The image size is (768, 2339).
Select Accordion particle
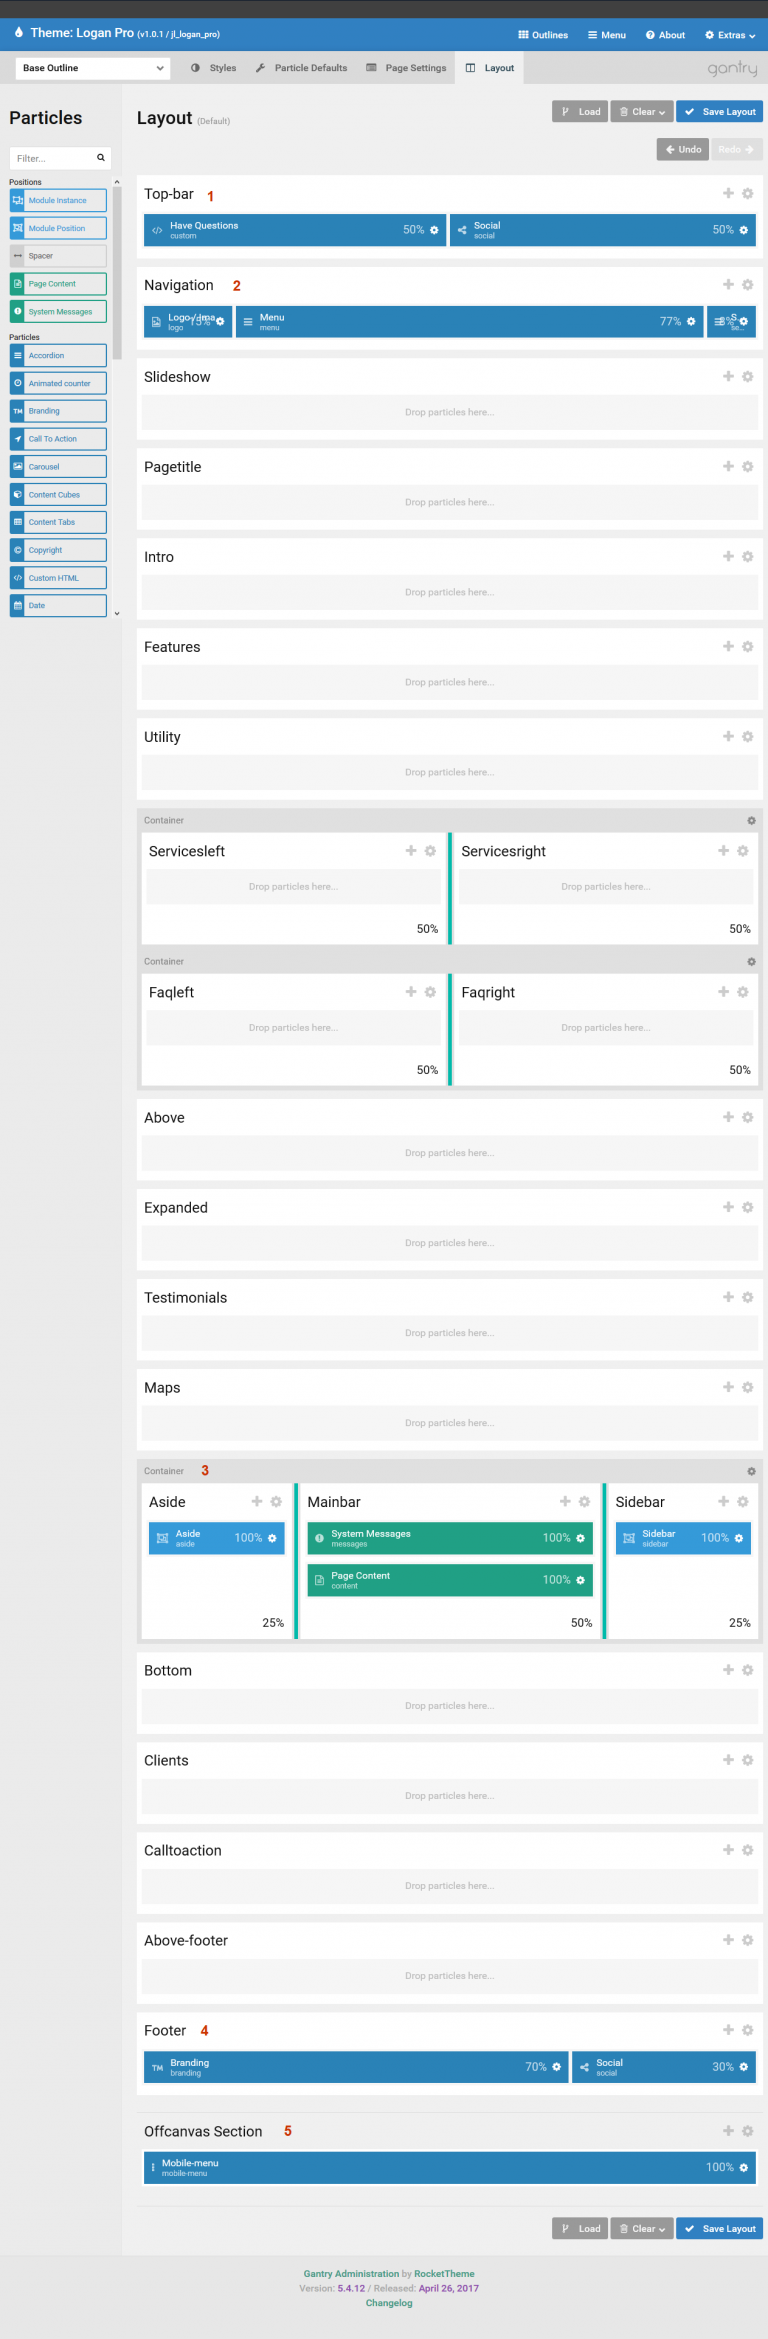point(58,356)
